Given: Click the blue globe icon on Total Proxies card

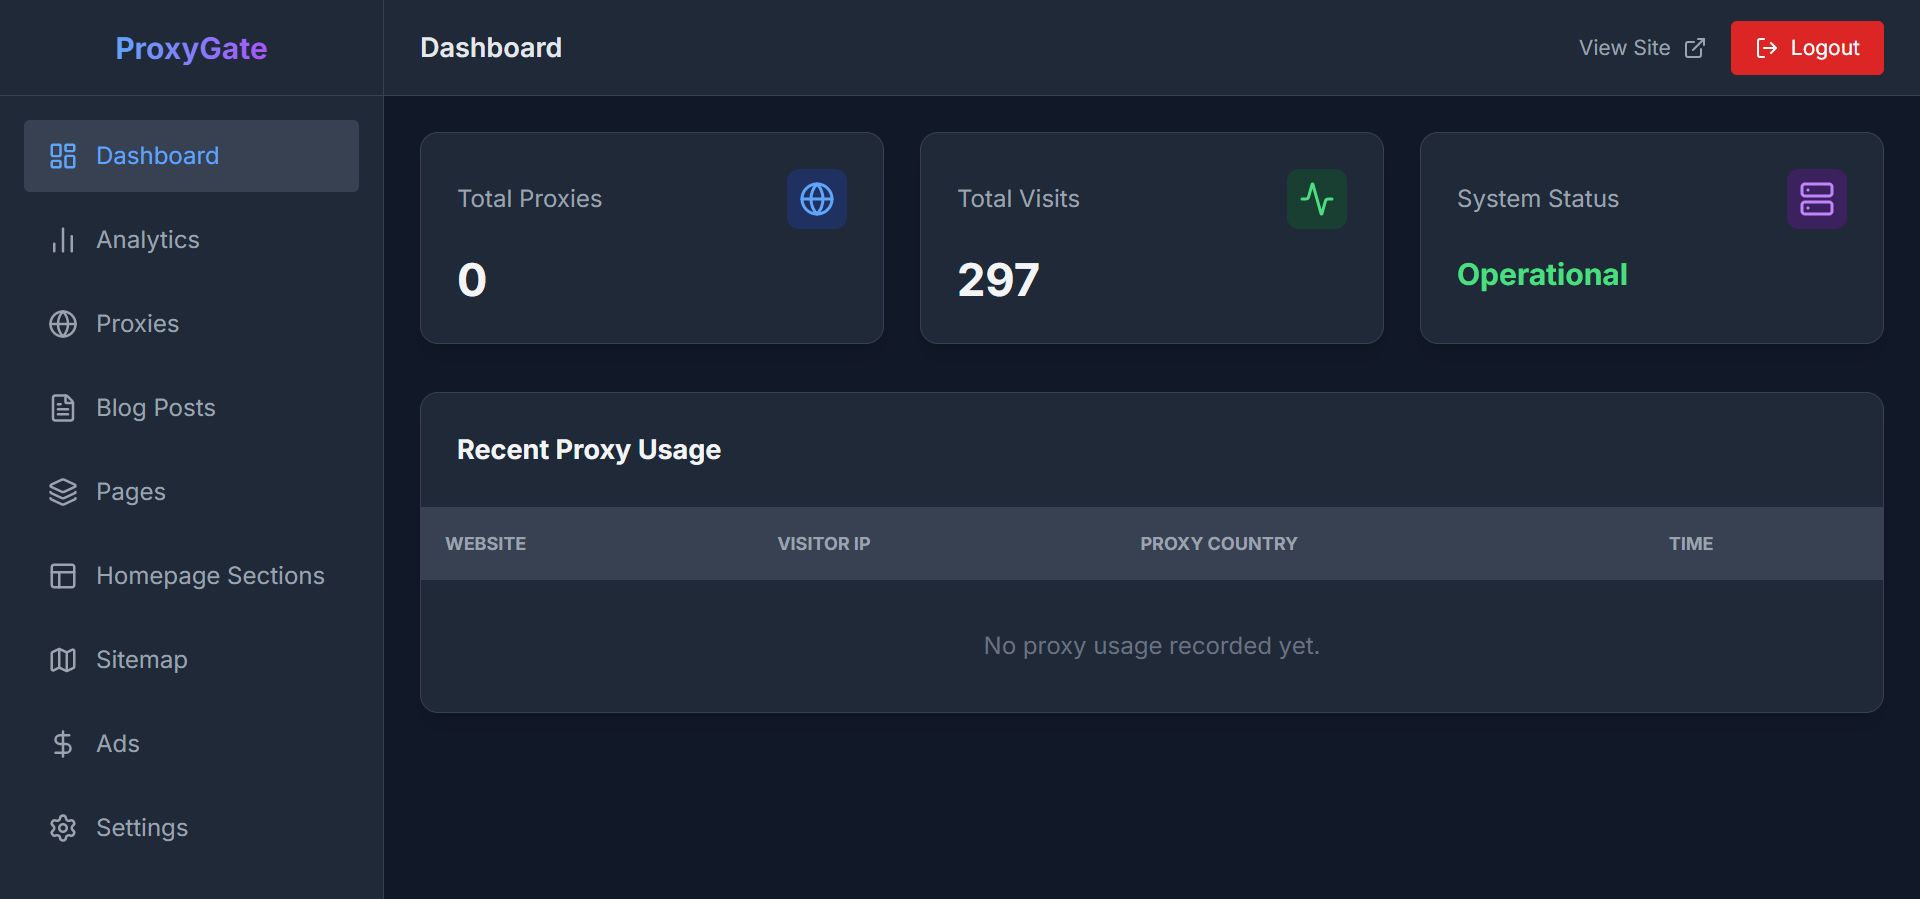Looking at the screenshot, I should point(816,199).
